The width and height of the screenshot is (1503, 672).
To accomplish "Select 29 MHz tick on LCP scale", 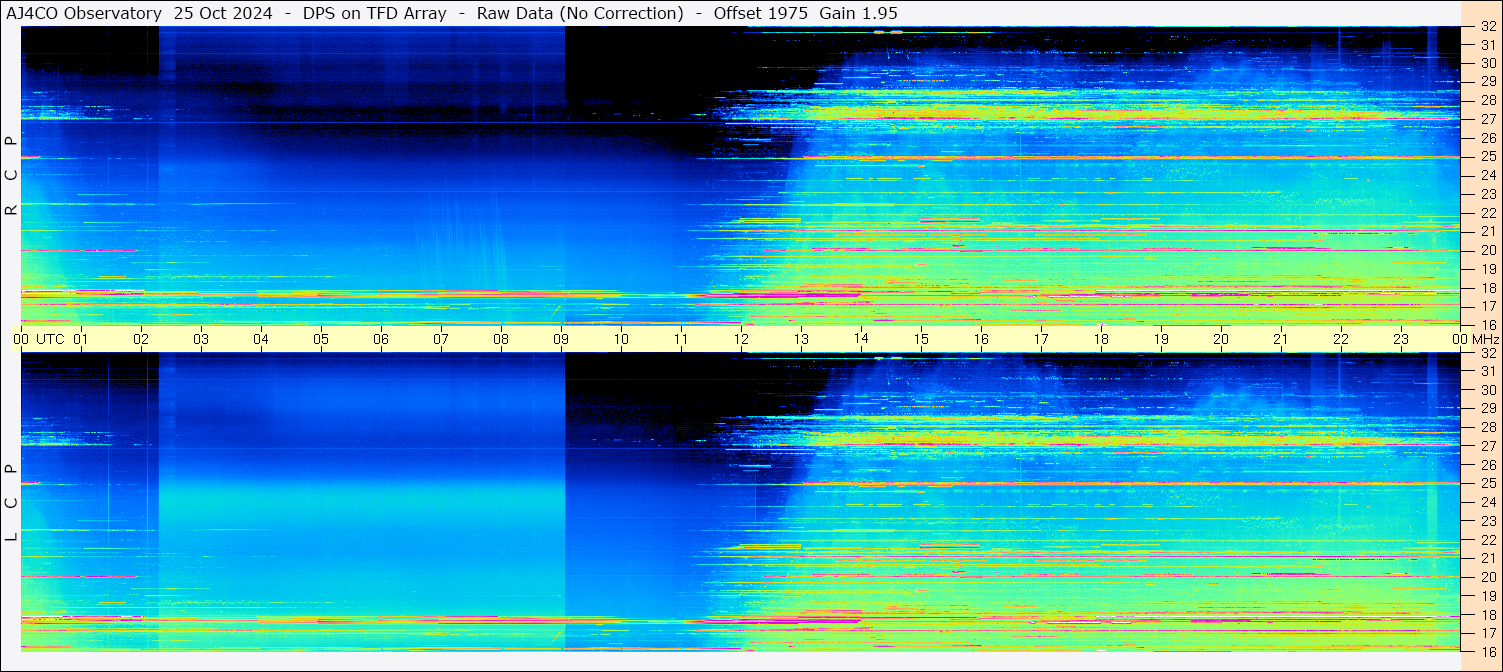I will (x=1488, y=408).
